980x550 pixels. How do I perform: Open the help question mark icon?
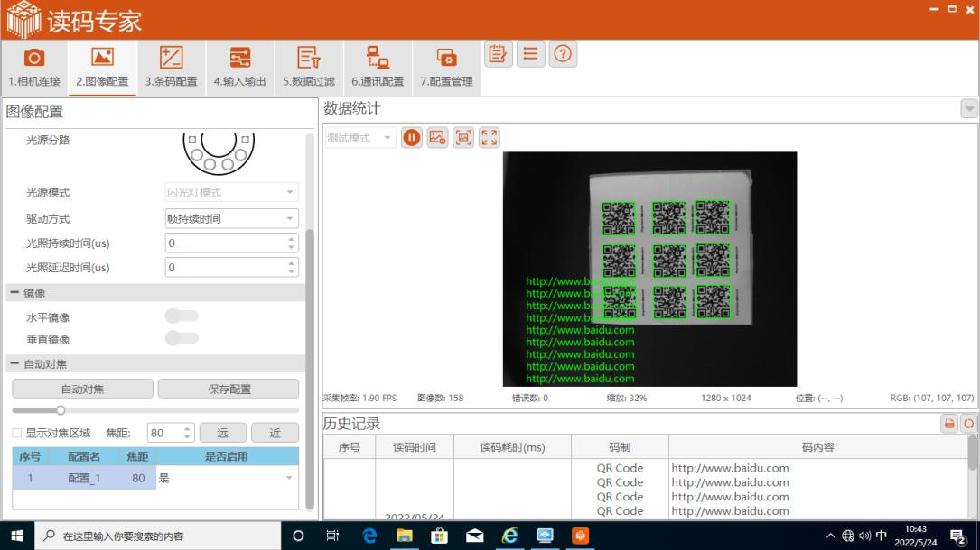(x=563, y=54)
